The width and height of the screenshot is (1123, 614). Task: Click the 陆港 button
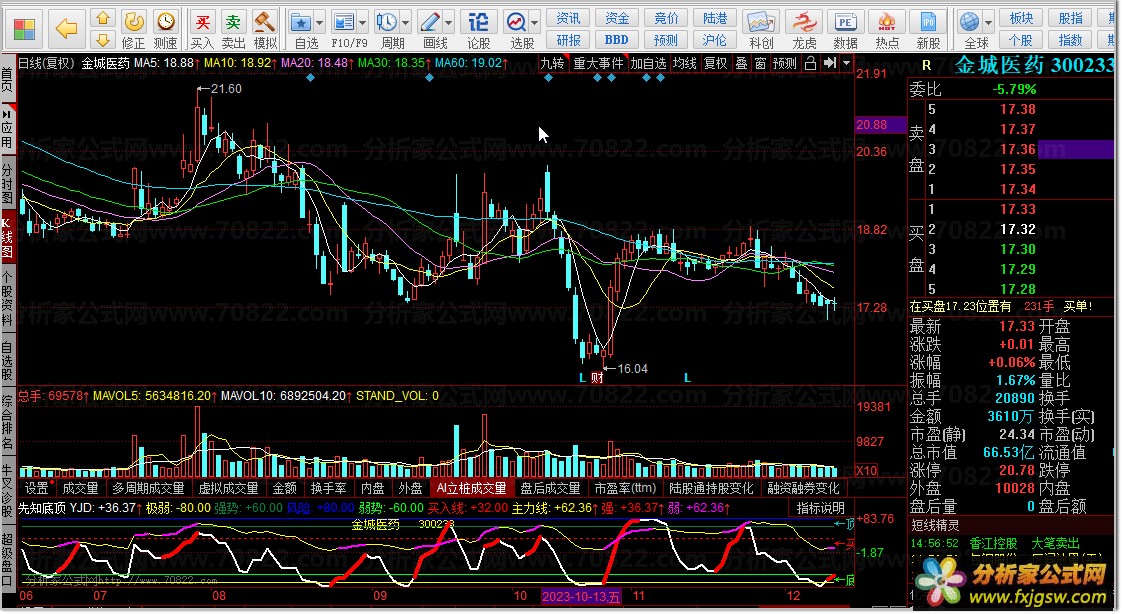[715, 19]
